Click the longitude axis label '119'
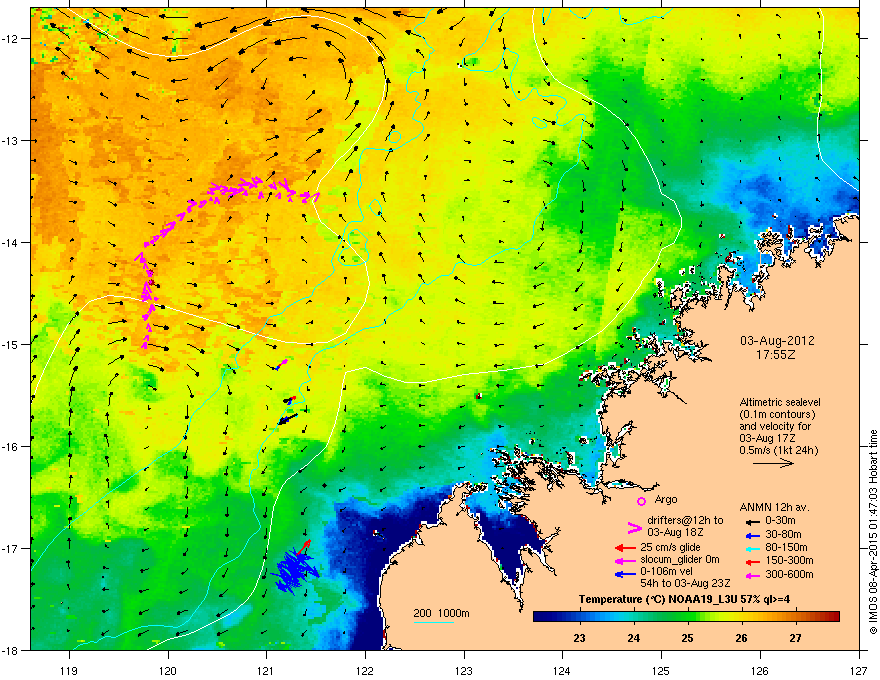The width and height of the screenshot is (880, 680). [70, 670]
